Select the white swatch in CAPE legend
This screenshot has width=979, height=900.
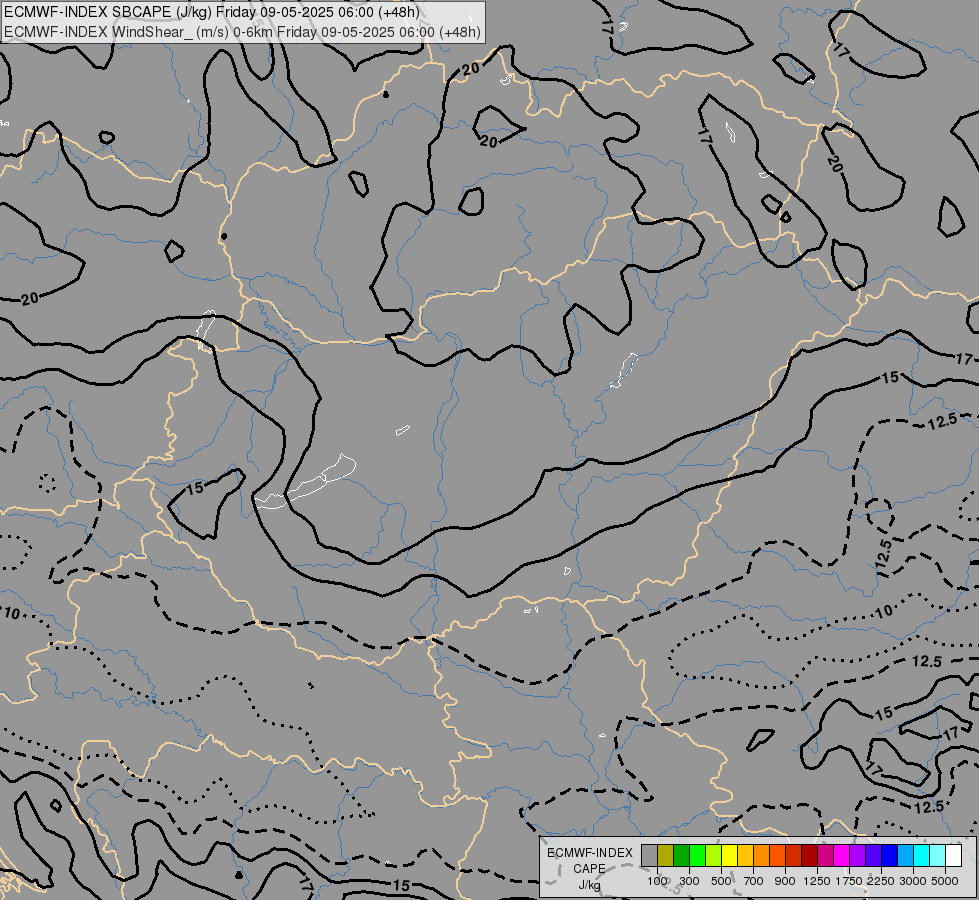coord(953,856)
